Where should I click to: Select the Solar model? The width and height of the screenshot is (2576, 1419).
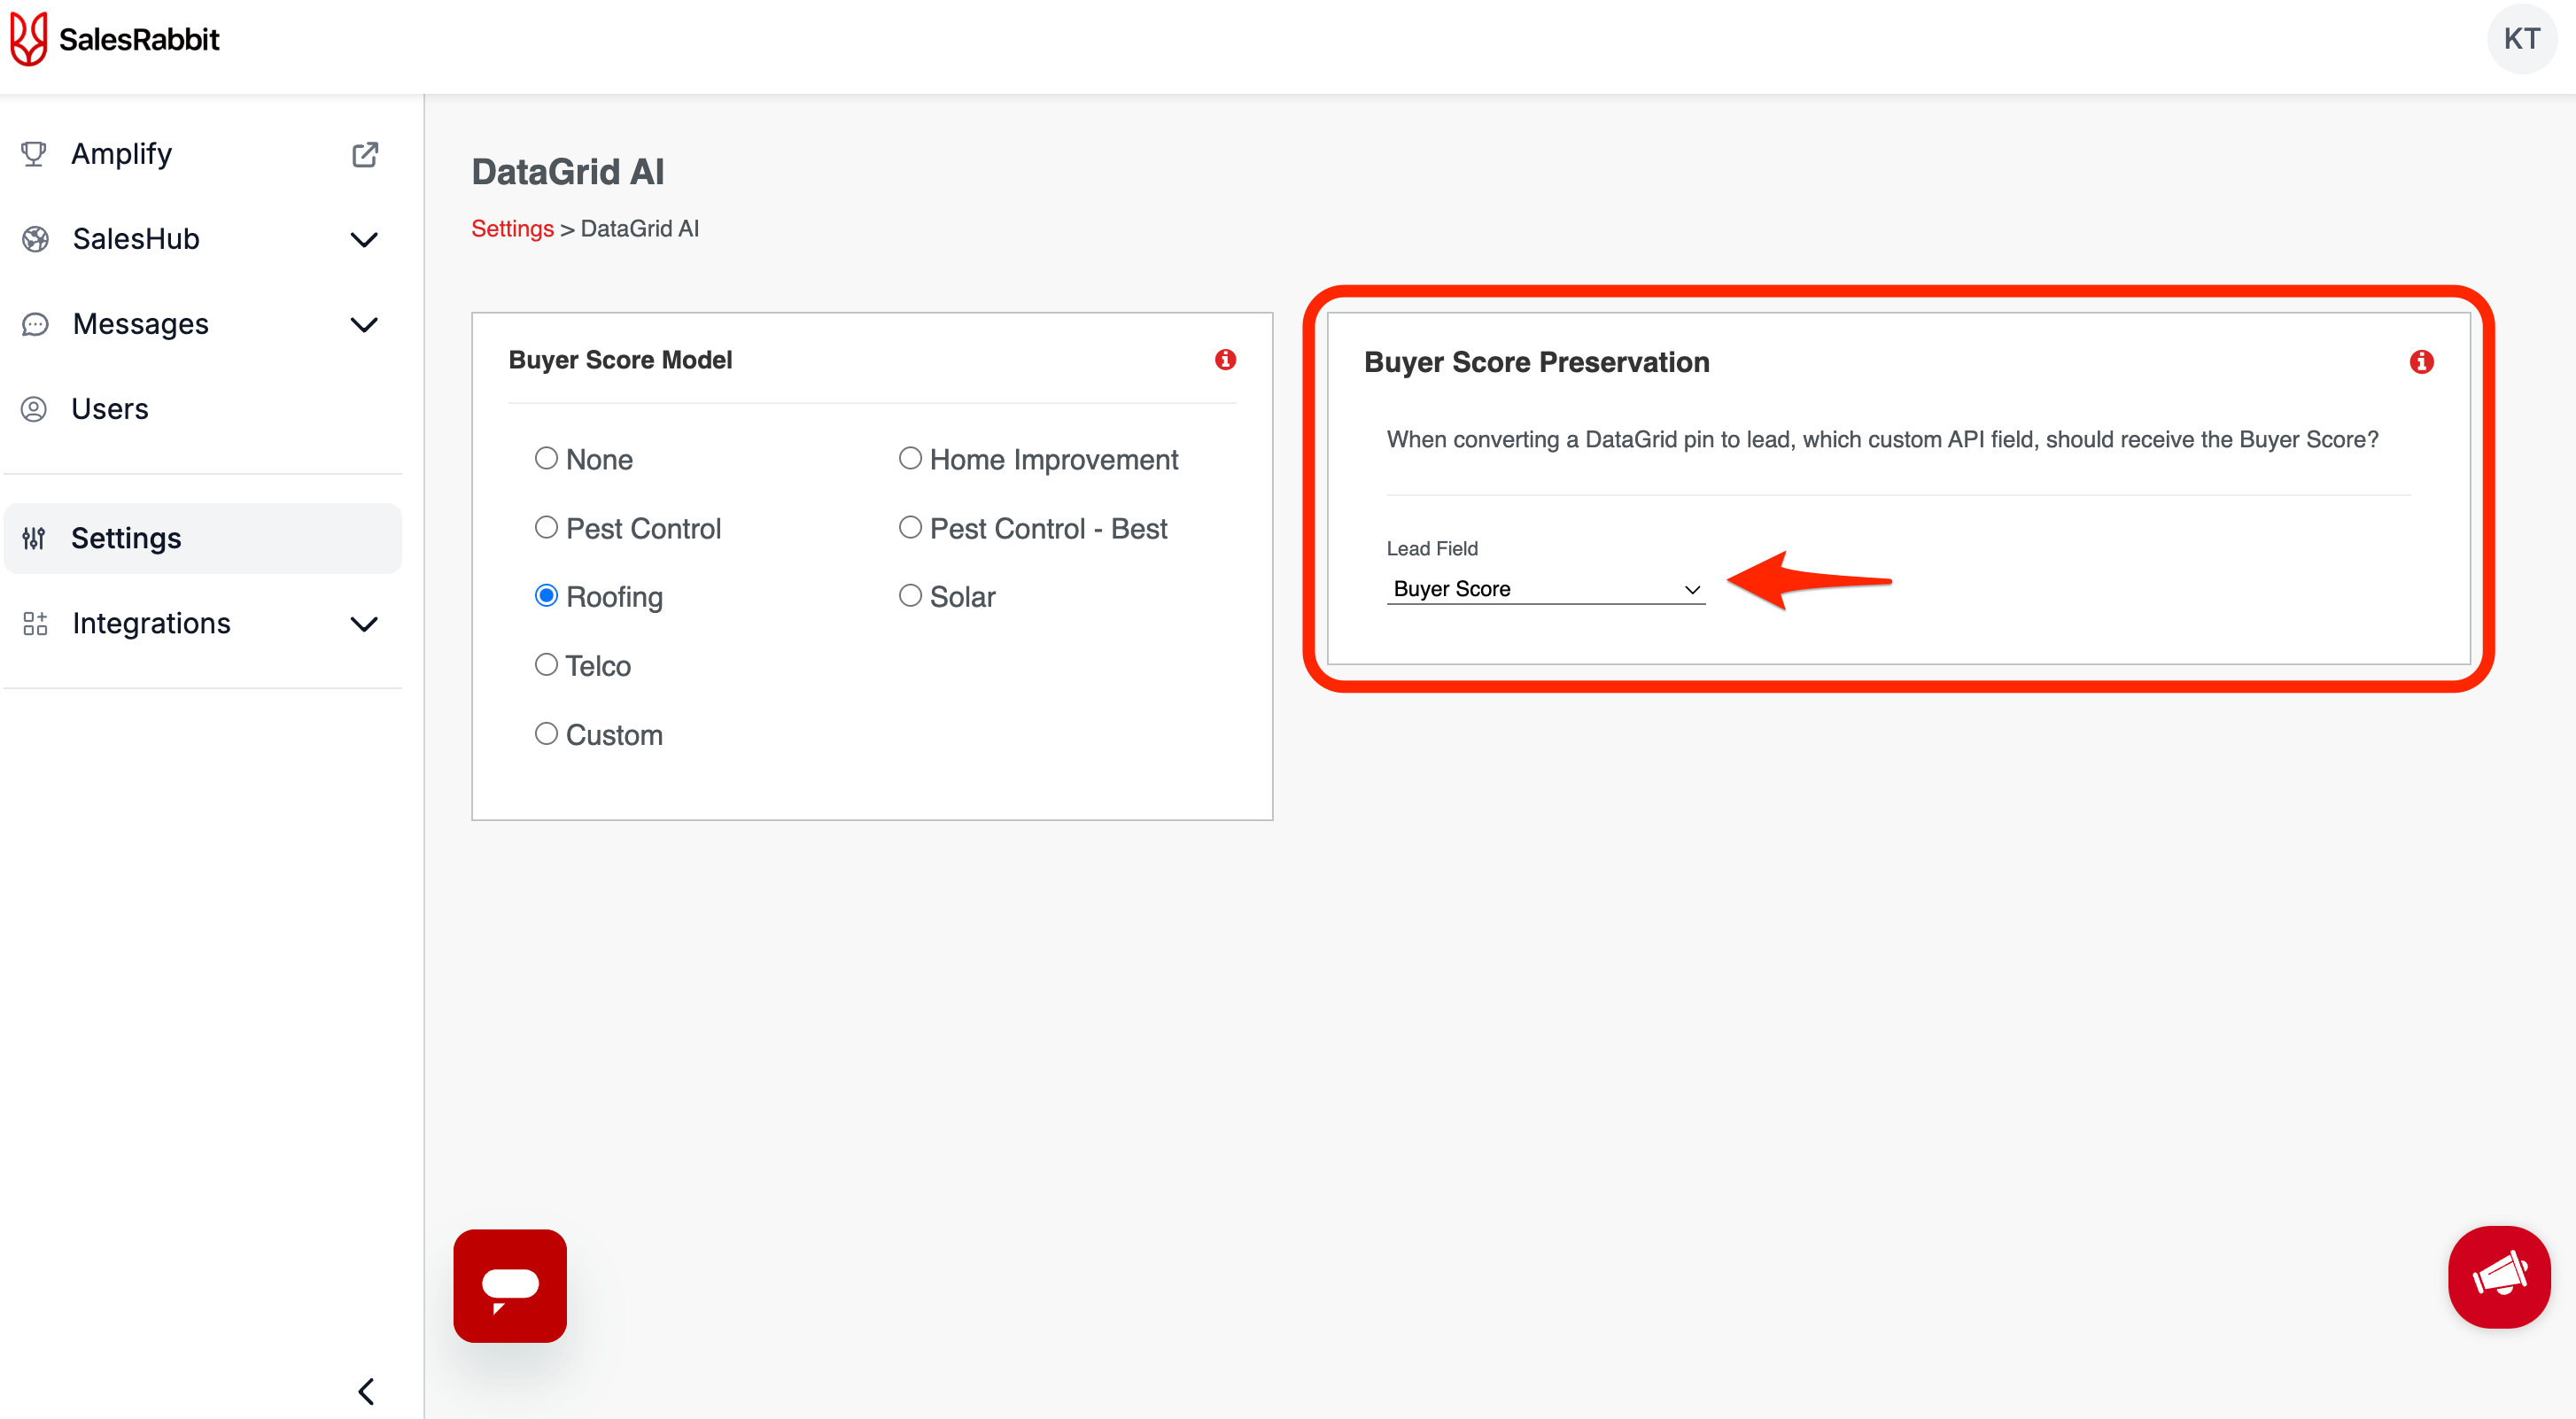[x=910, y=596]
